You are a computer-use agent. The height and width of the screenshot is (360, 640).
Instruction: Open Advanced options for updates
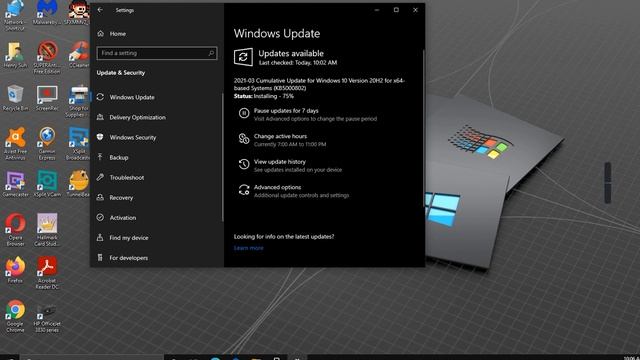coord(293,191)
